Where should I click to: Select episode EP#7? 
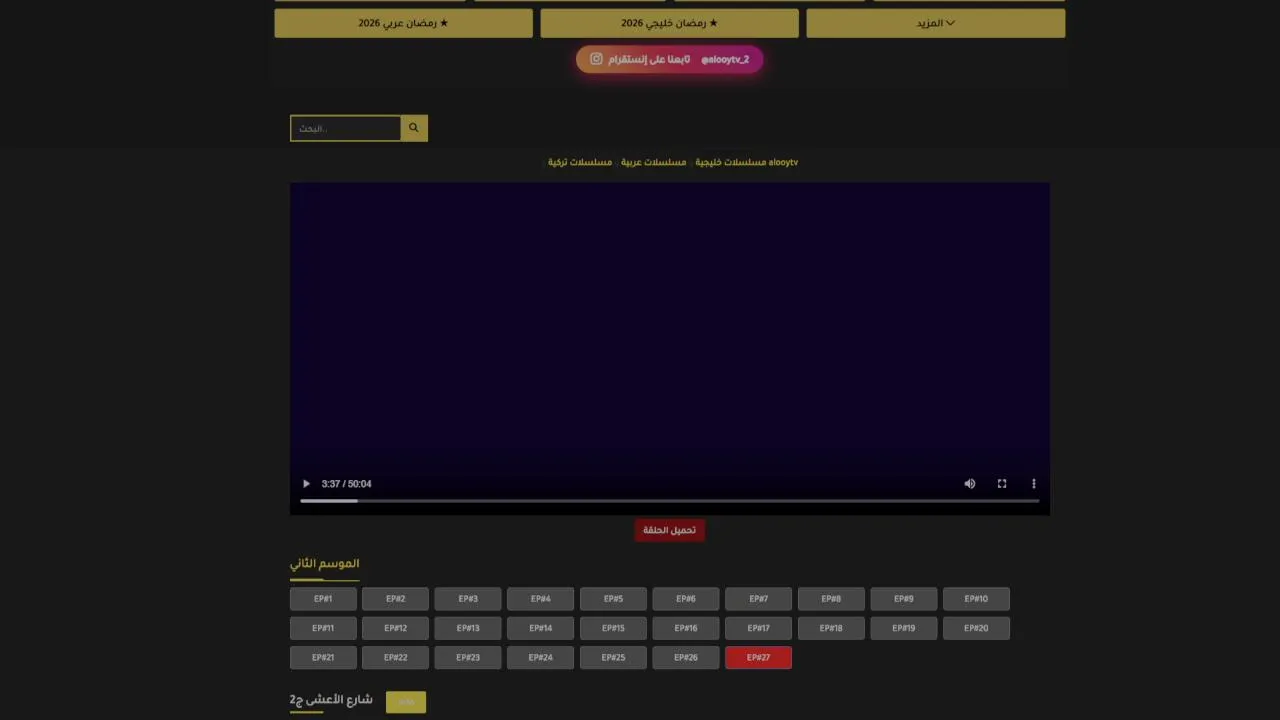[x=759, y=599]
